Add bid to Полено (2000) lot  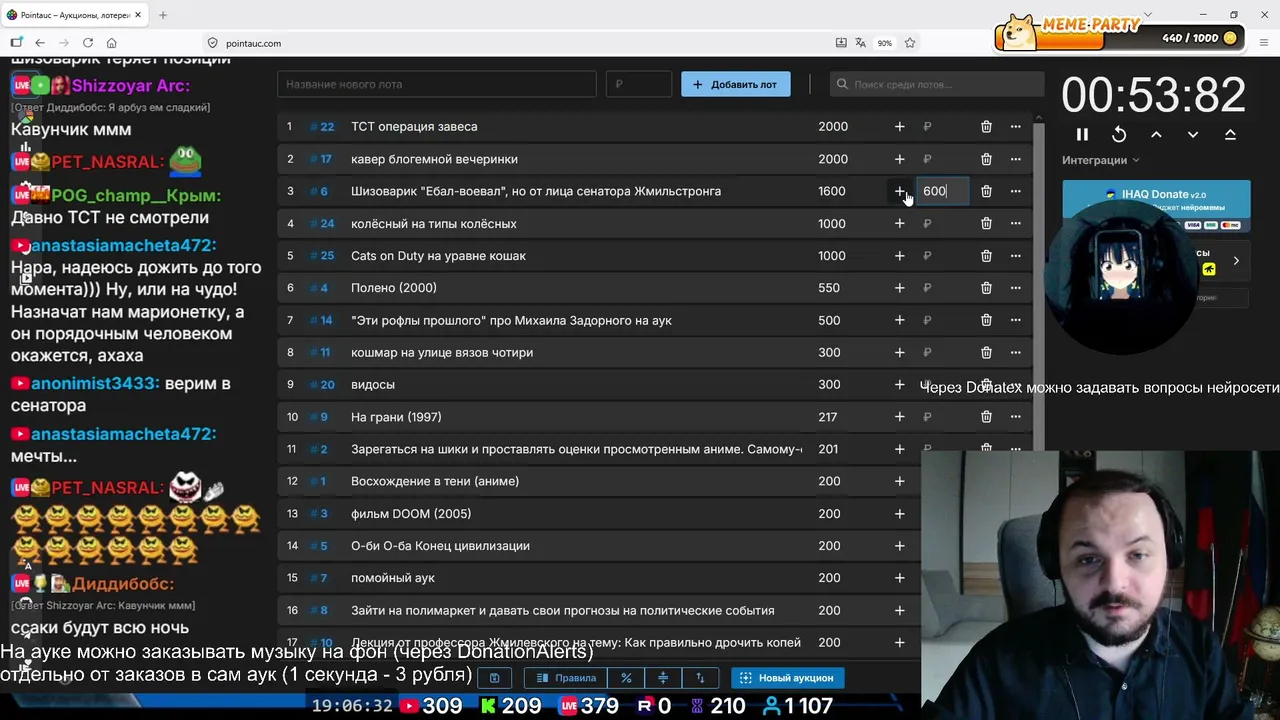pos(899,288)
